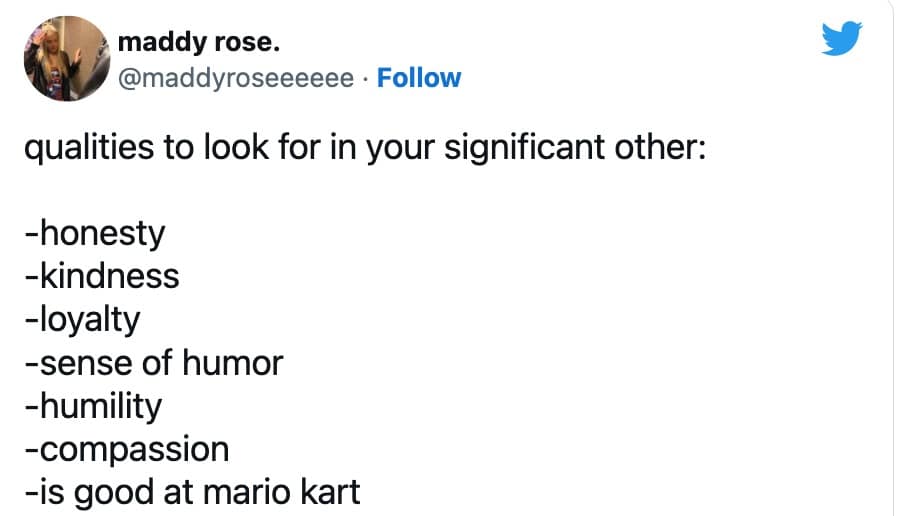
Task: Click the separator dot before Follow
Action: [365, 78]
